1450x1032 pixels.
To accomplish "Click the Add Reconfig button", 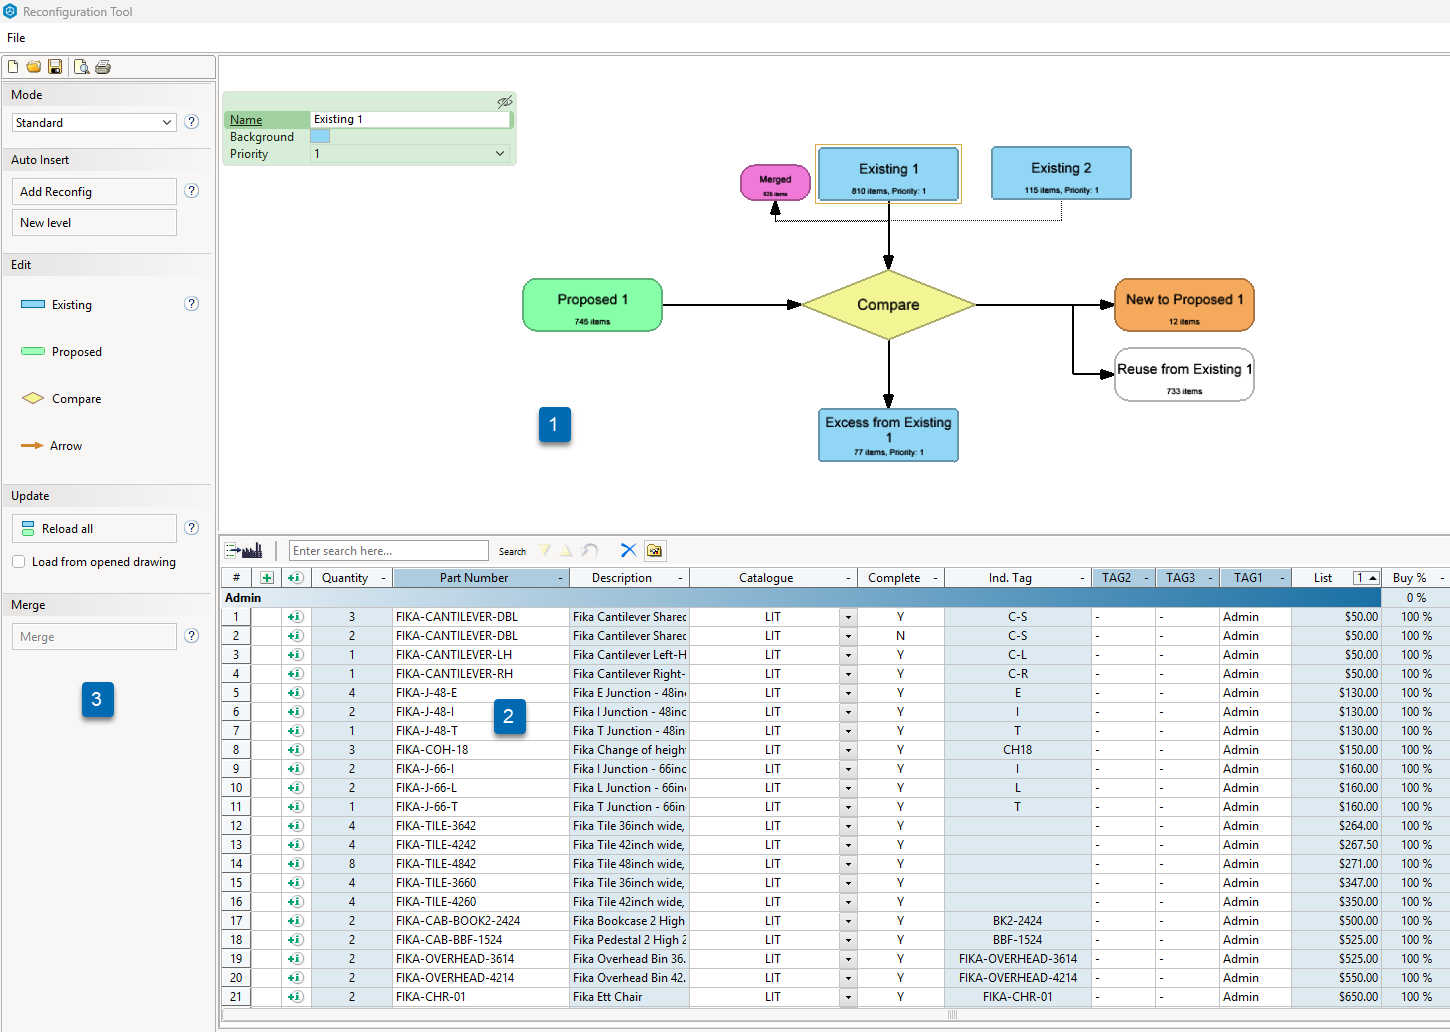I will (94, 191).
